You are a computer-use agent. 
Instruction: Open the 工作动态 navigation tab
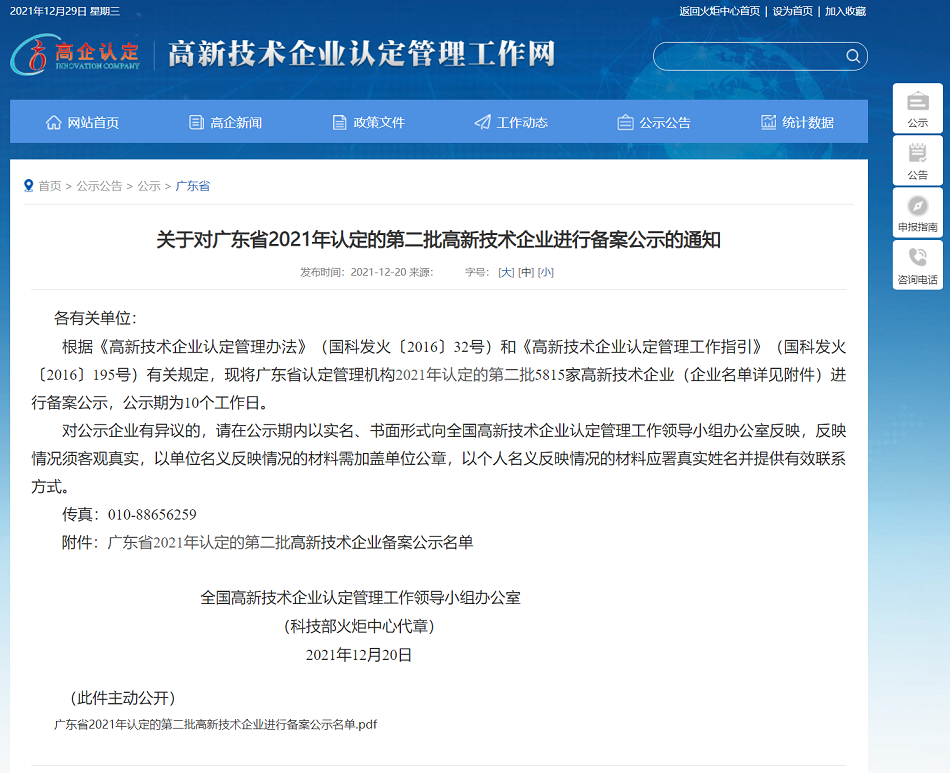click(511, 122)
